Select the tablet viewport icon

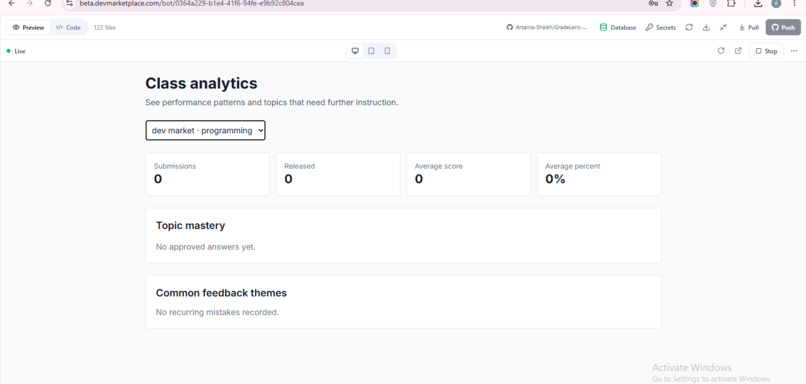[371, 51]
